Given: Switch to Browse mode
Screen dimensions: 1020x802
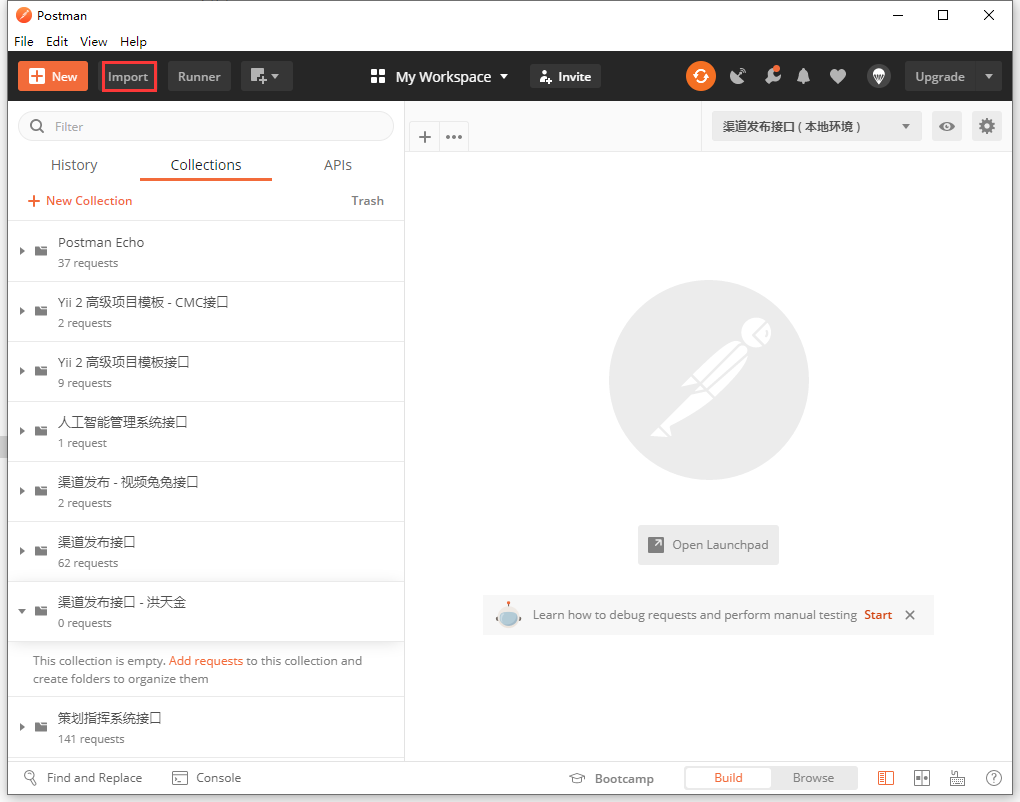Looking at the screenshot, I should [x=813, y=778].
